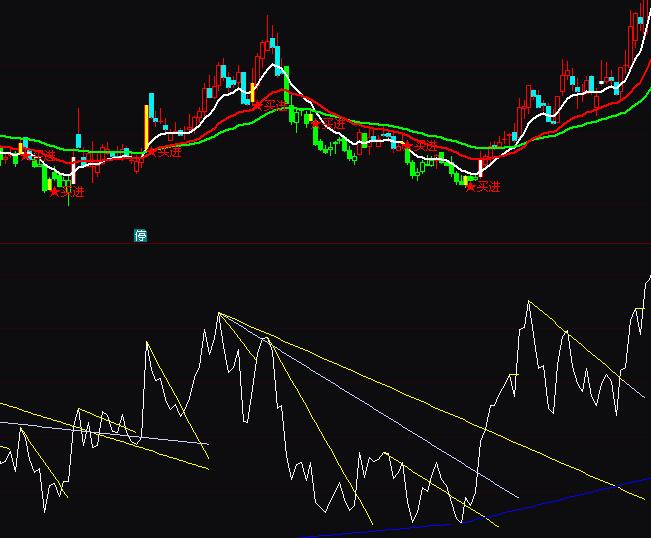The image size is (651, 538).
Task: Click the 买进 marker before the final bottom signal
Action: [x=420, y=146]
